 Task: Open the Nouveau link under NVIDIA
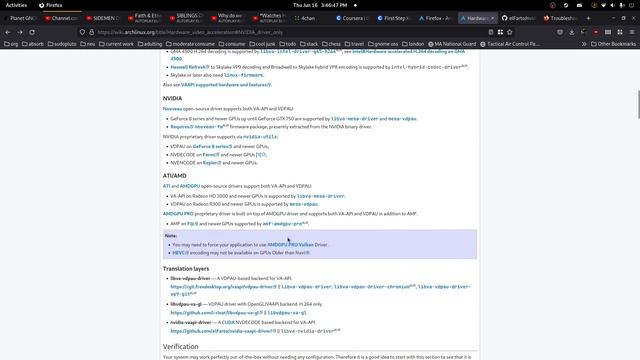[x=172, y=109]
